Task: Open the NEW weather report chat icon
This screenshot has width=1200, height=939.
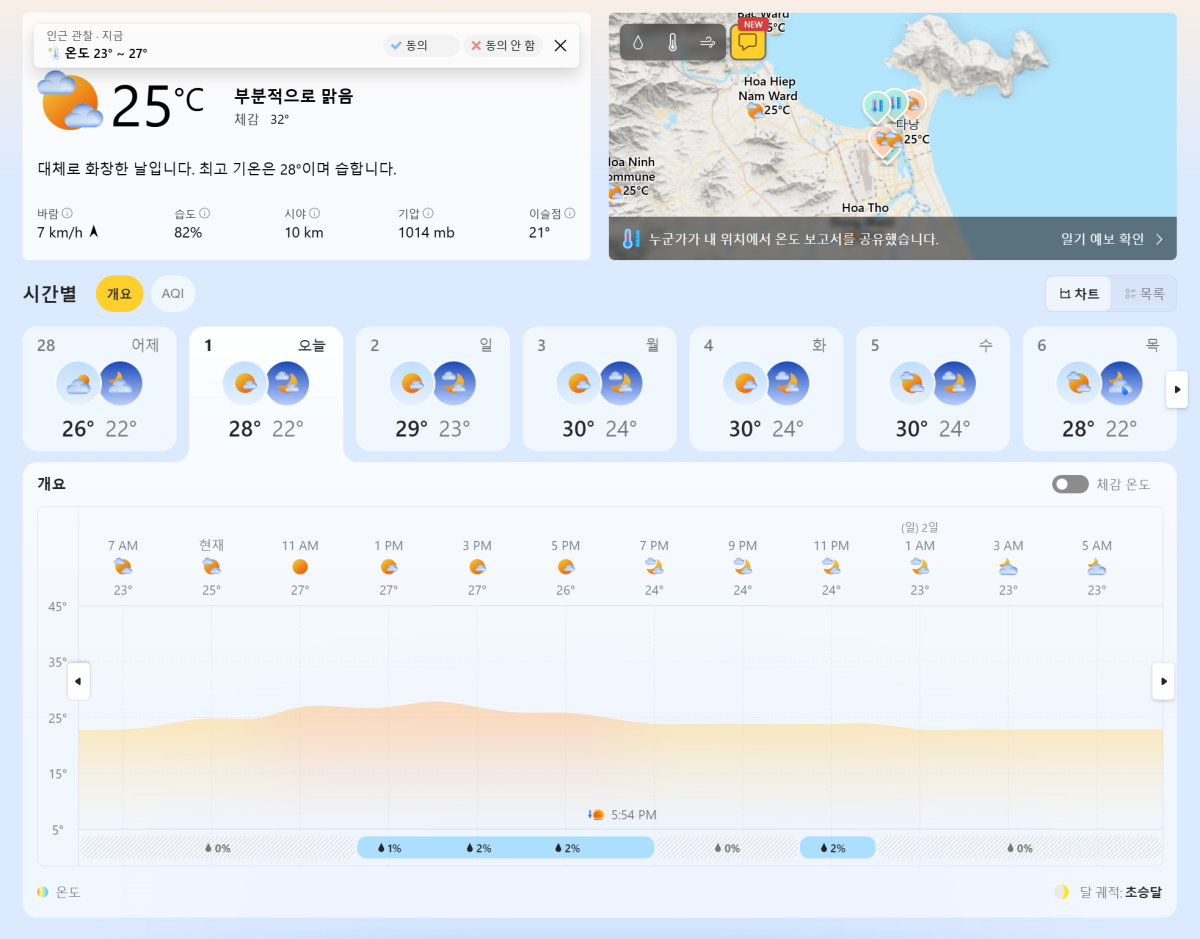Action: pos(747,42)
